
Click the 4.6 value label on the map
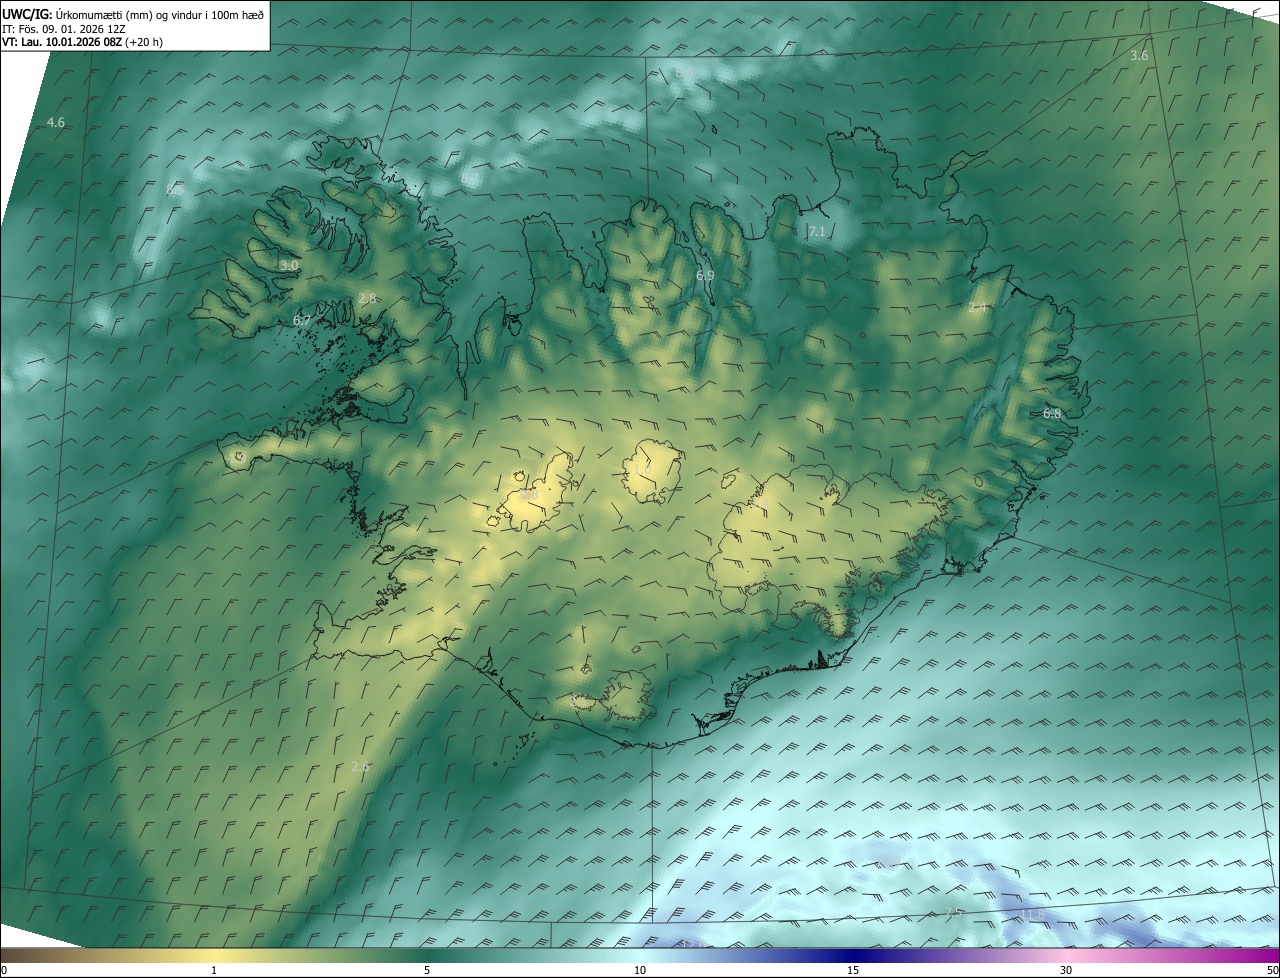point(56,123)
